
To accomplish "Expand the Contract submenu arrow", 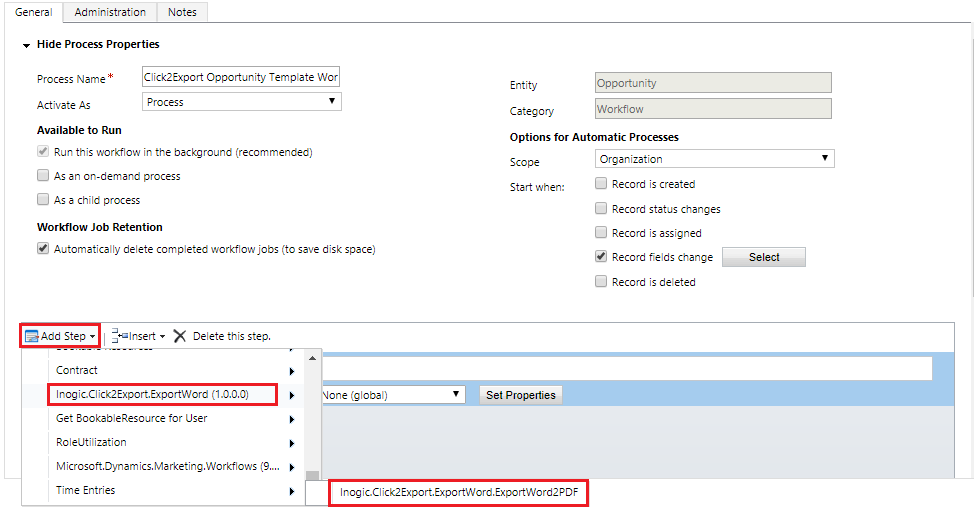I will (x=292, y=371).
